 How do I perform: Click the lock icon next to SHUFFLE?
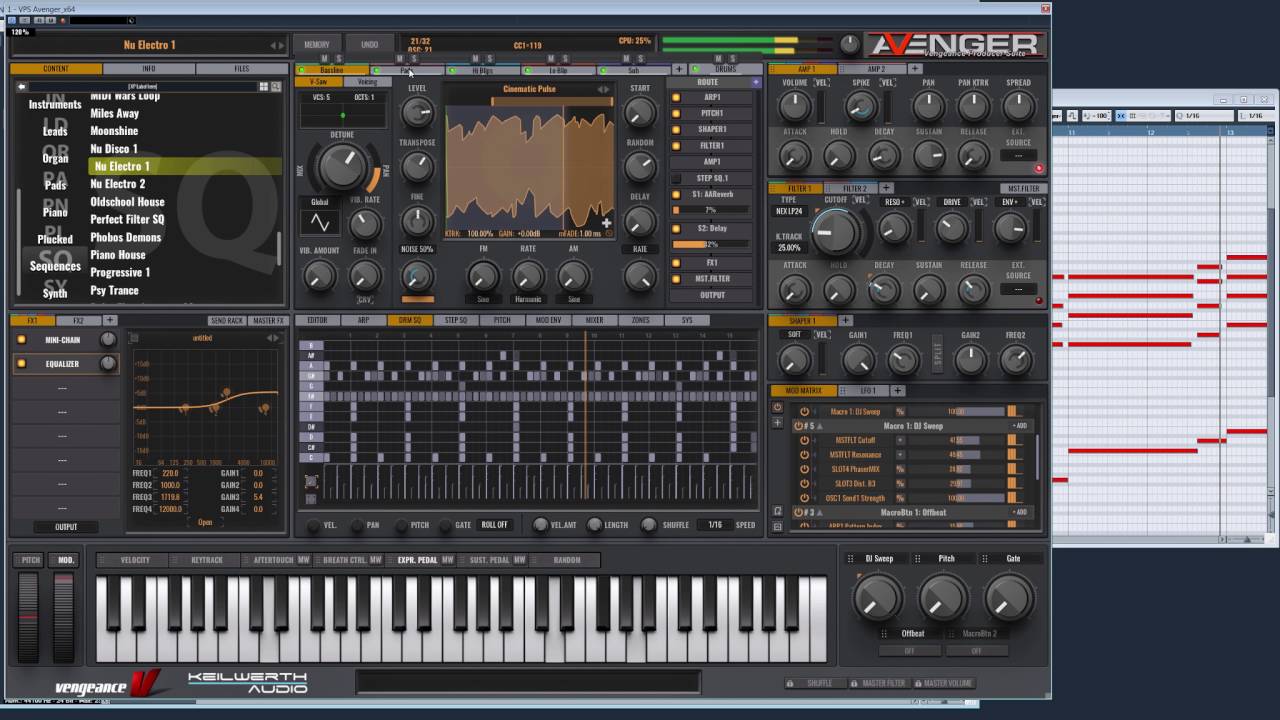pyautogui.click(x=790, y=683)
